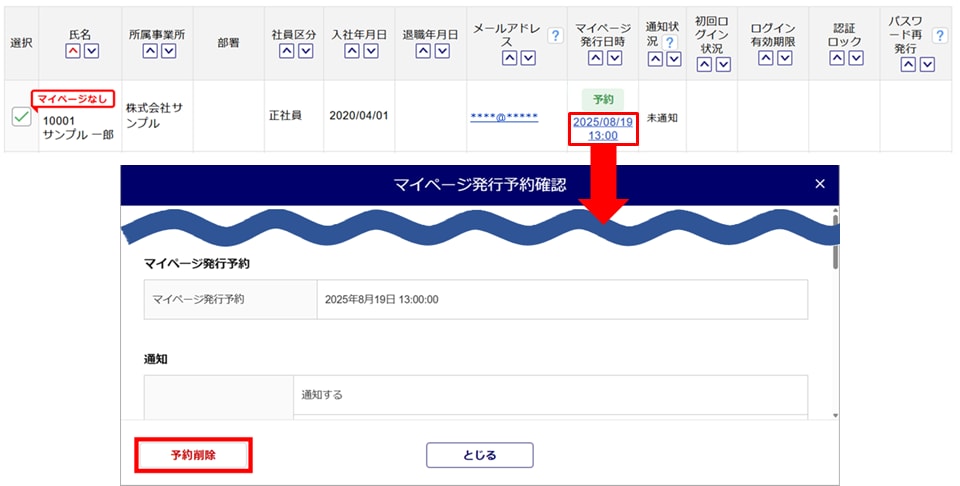Sort 入社年月日 column ascending
The width and height of the screenshot is (960, 486).
[x=350, y=51]
